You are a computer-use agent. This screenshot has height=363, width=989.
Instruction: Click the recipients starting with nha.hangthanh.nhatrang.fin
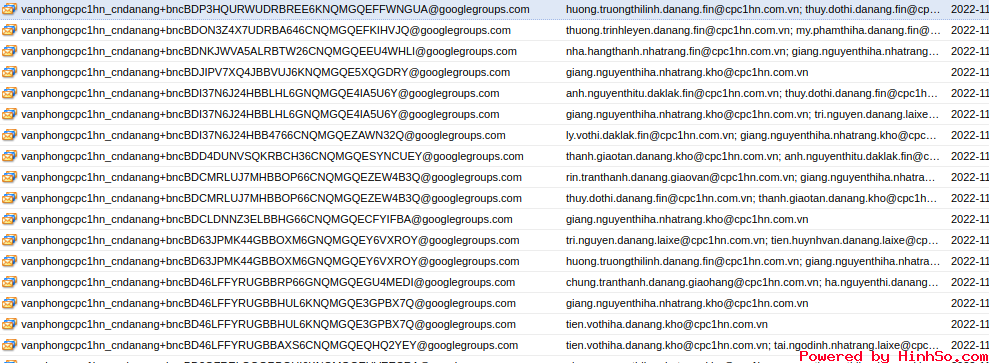pyautogui.click(x=752, y=51)
